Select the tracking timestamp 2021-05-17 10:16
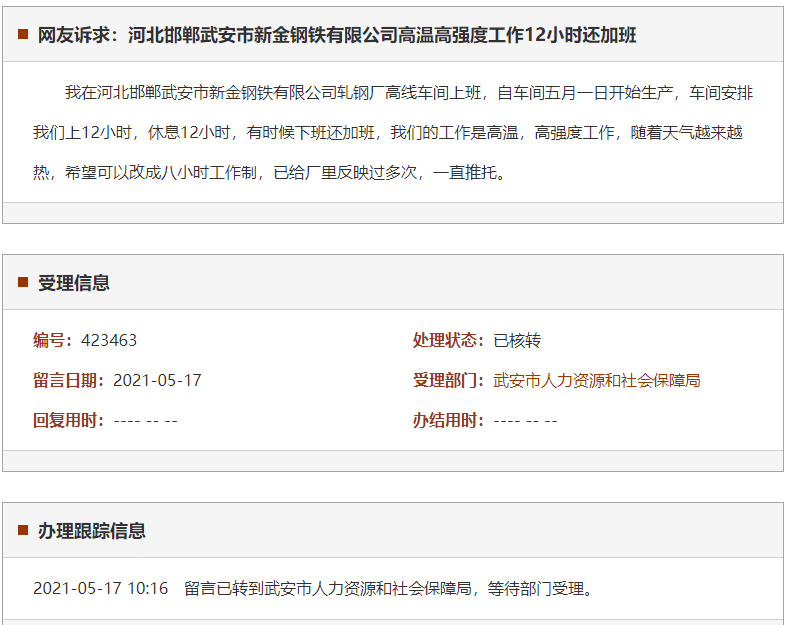786x625 pixels. [x=101, y=588]
